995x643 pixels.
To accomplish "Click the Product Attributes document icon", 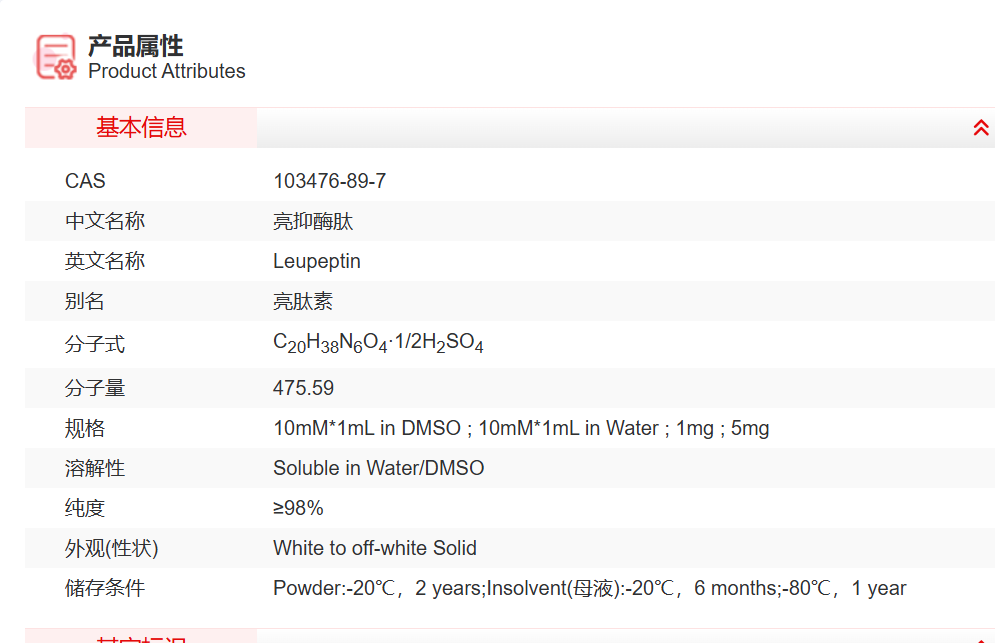I will tap(56, 57).
